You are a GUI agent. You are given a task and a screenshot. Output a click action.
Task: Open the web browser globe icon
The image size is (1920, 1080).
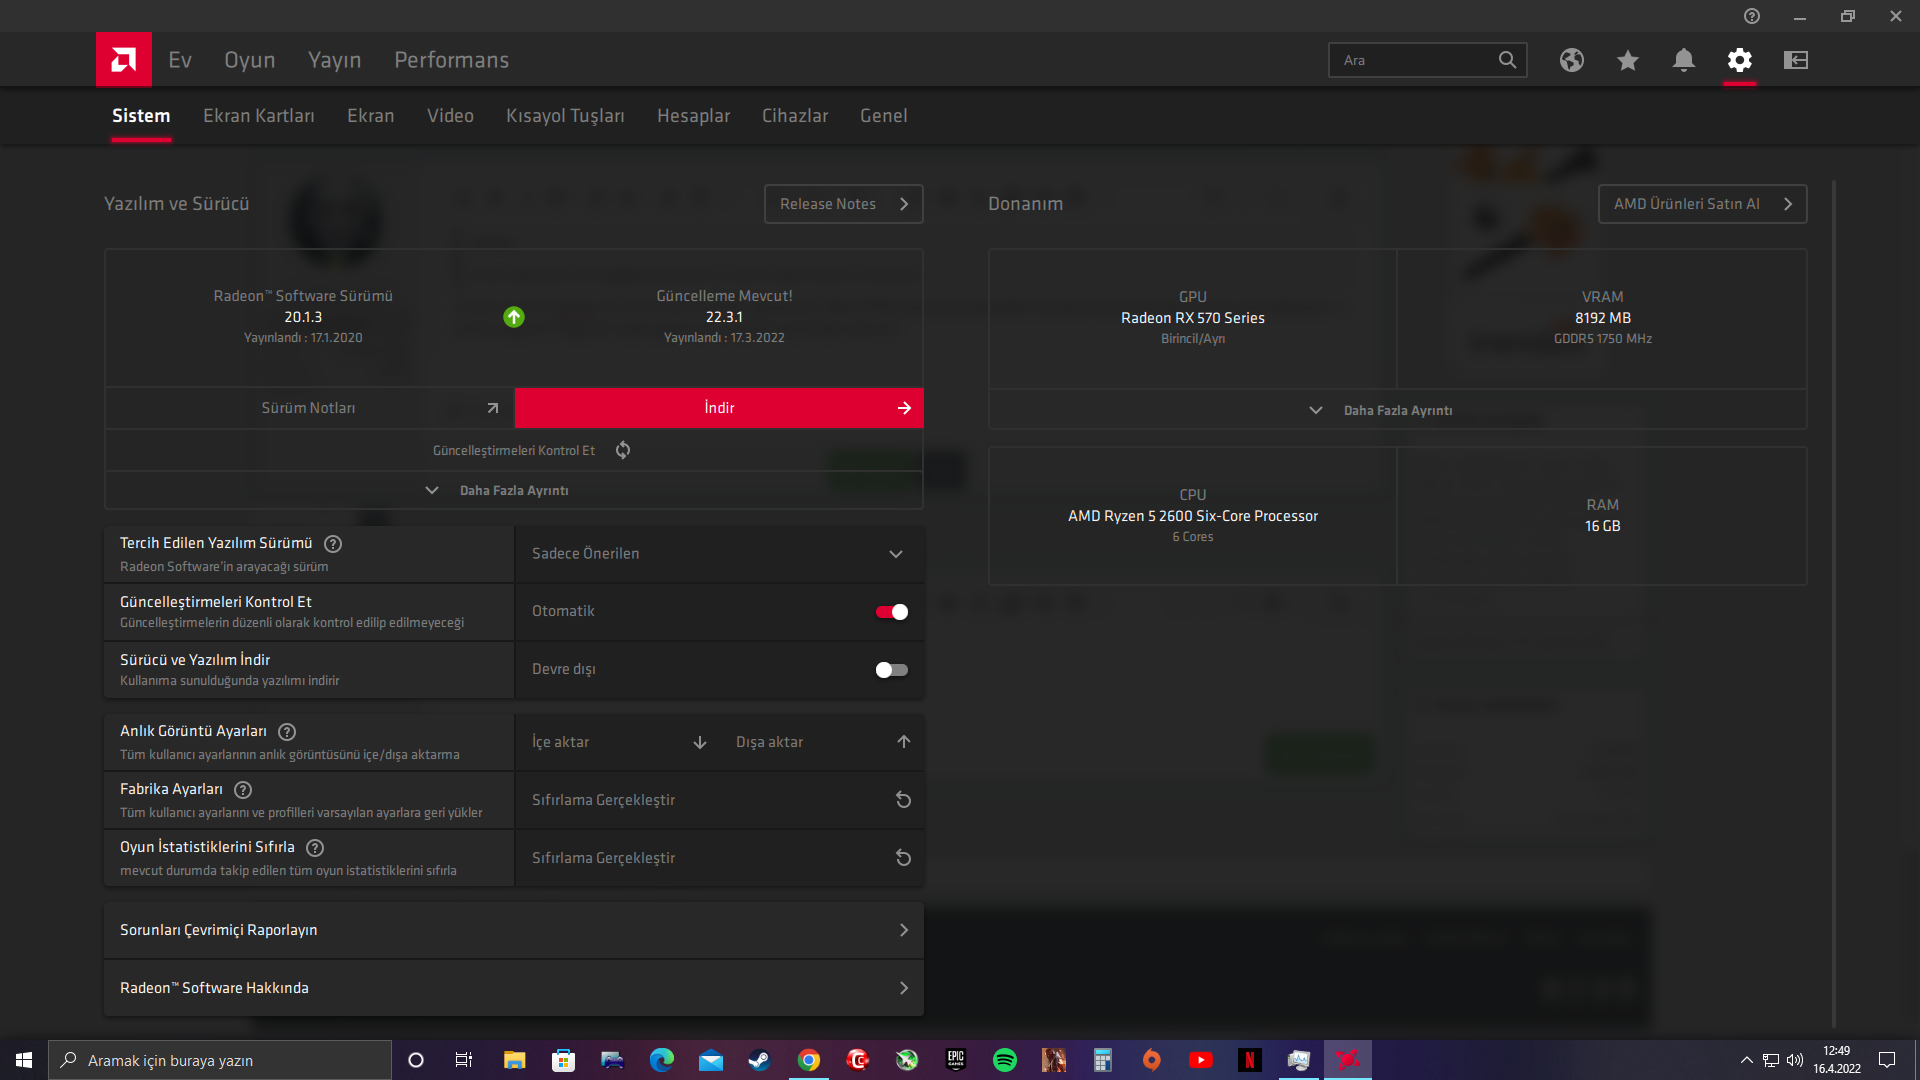(x=1572, y=60)
